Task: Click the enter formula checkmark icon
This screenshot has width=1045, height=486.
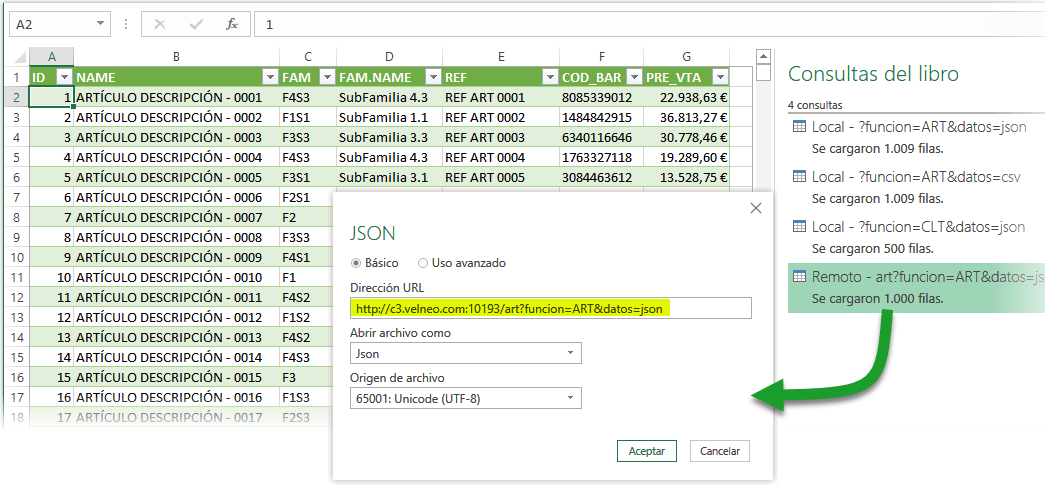Action: point(196,24)
